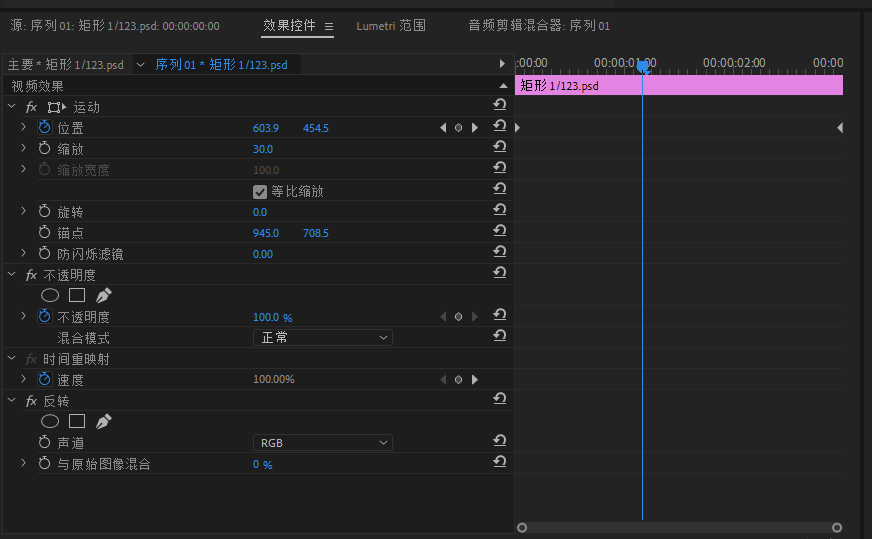Reset the 旋转 parameter

click(499, 210)
